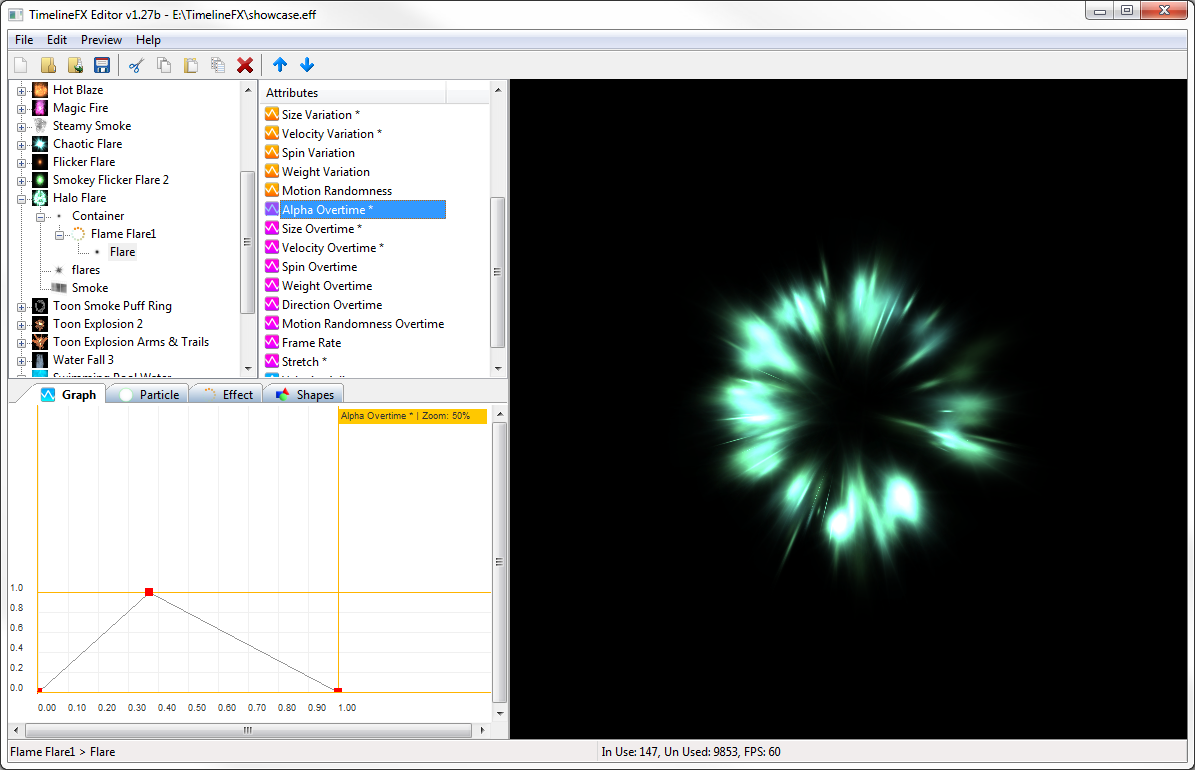
Task: Click the Size Overtime magenta graph icon
Action: click(272, 229)
